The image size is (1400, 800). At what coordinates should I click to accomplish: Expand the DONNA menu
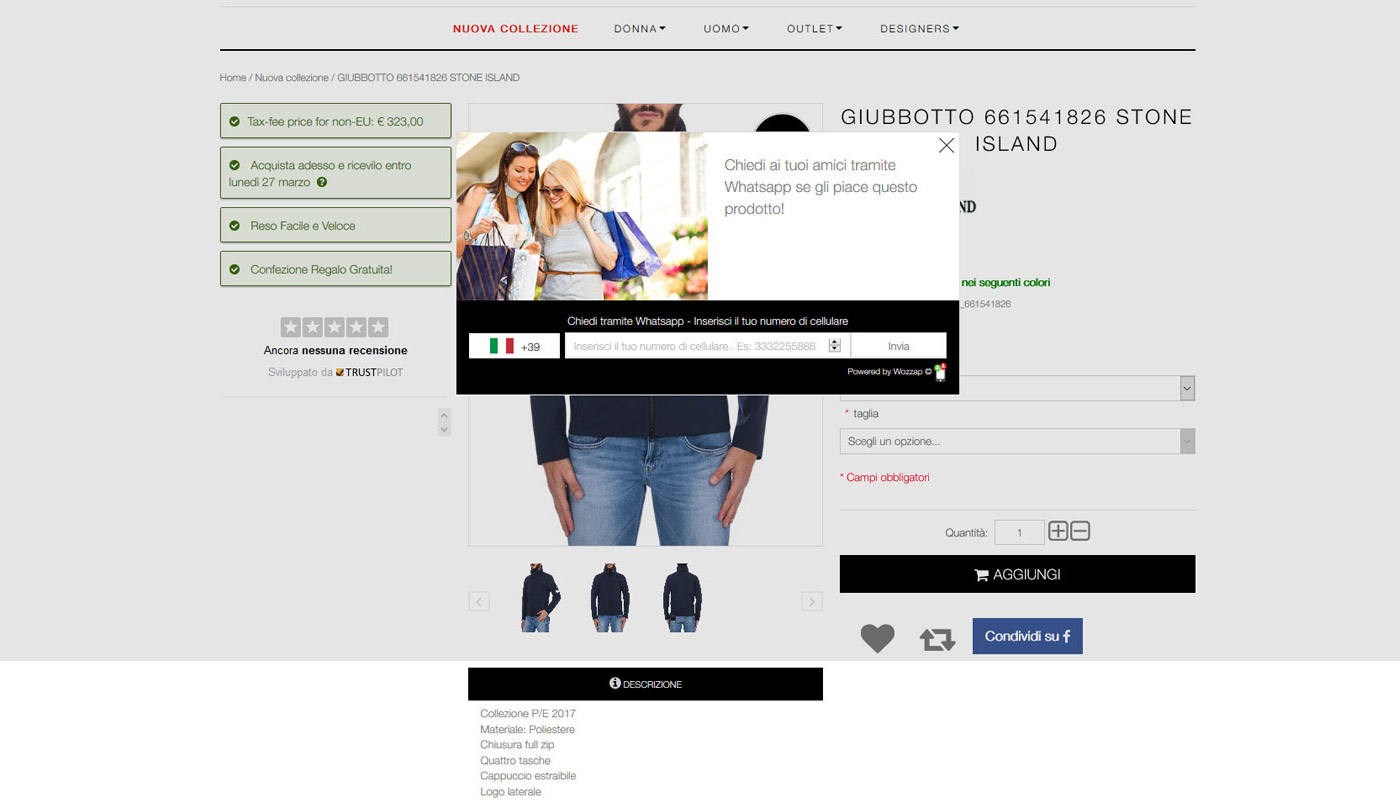[640, 29]
